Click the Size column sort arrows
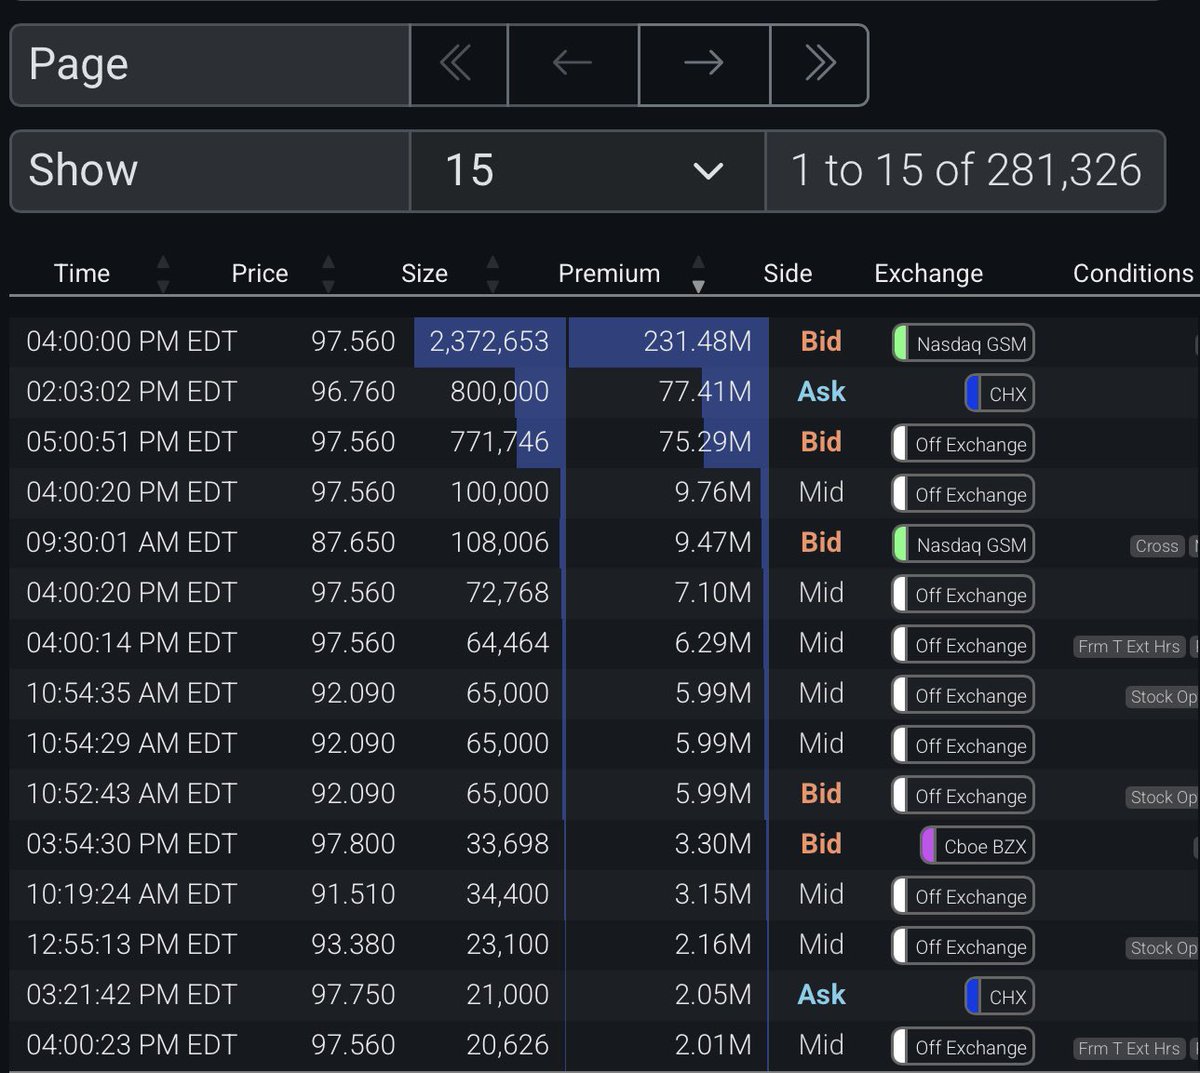The height and width of the screenshot is (1073, 1200). point(492,274)
